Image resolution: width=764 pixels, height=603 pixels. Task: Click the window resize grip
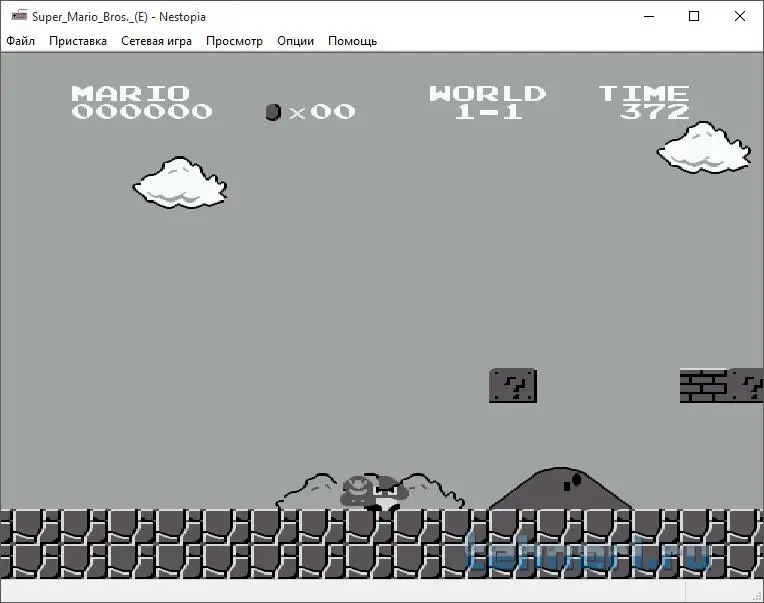click(757, 596)
